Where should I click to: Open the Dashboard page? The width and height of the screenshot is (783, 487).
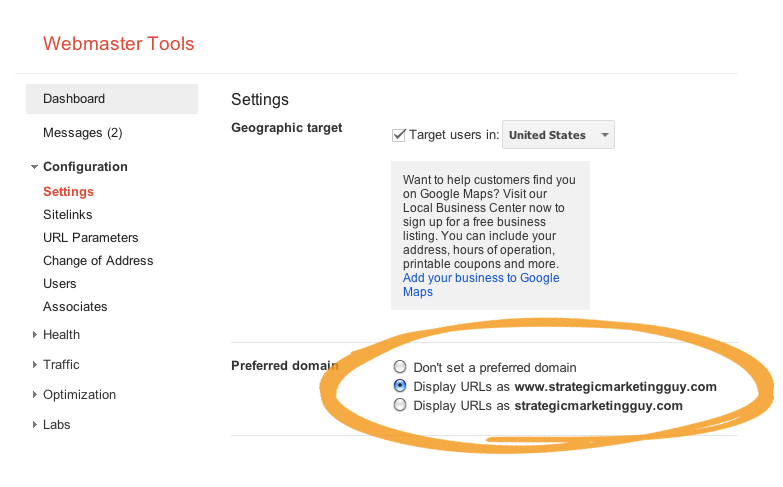point(112,99)
